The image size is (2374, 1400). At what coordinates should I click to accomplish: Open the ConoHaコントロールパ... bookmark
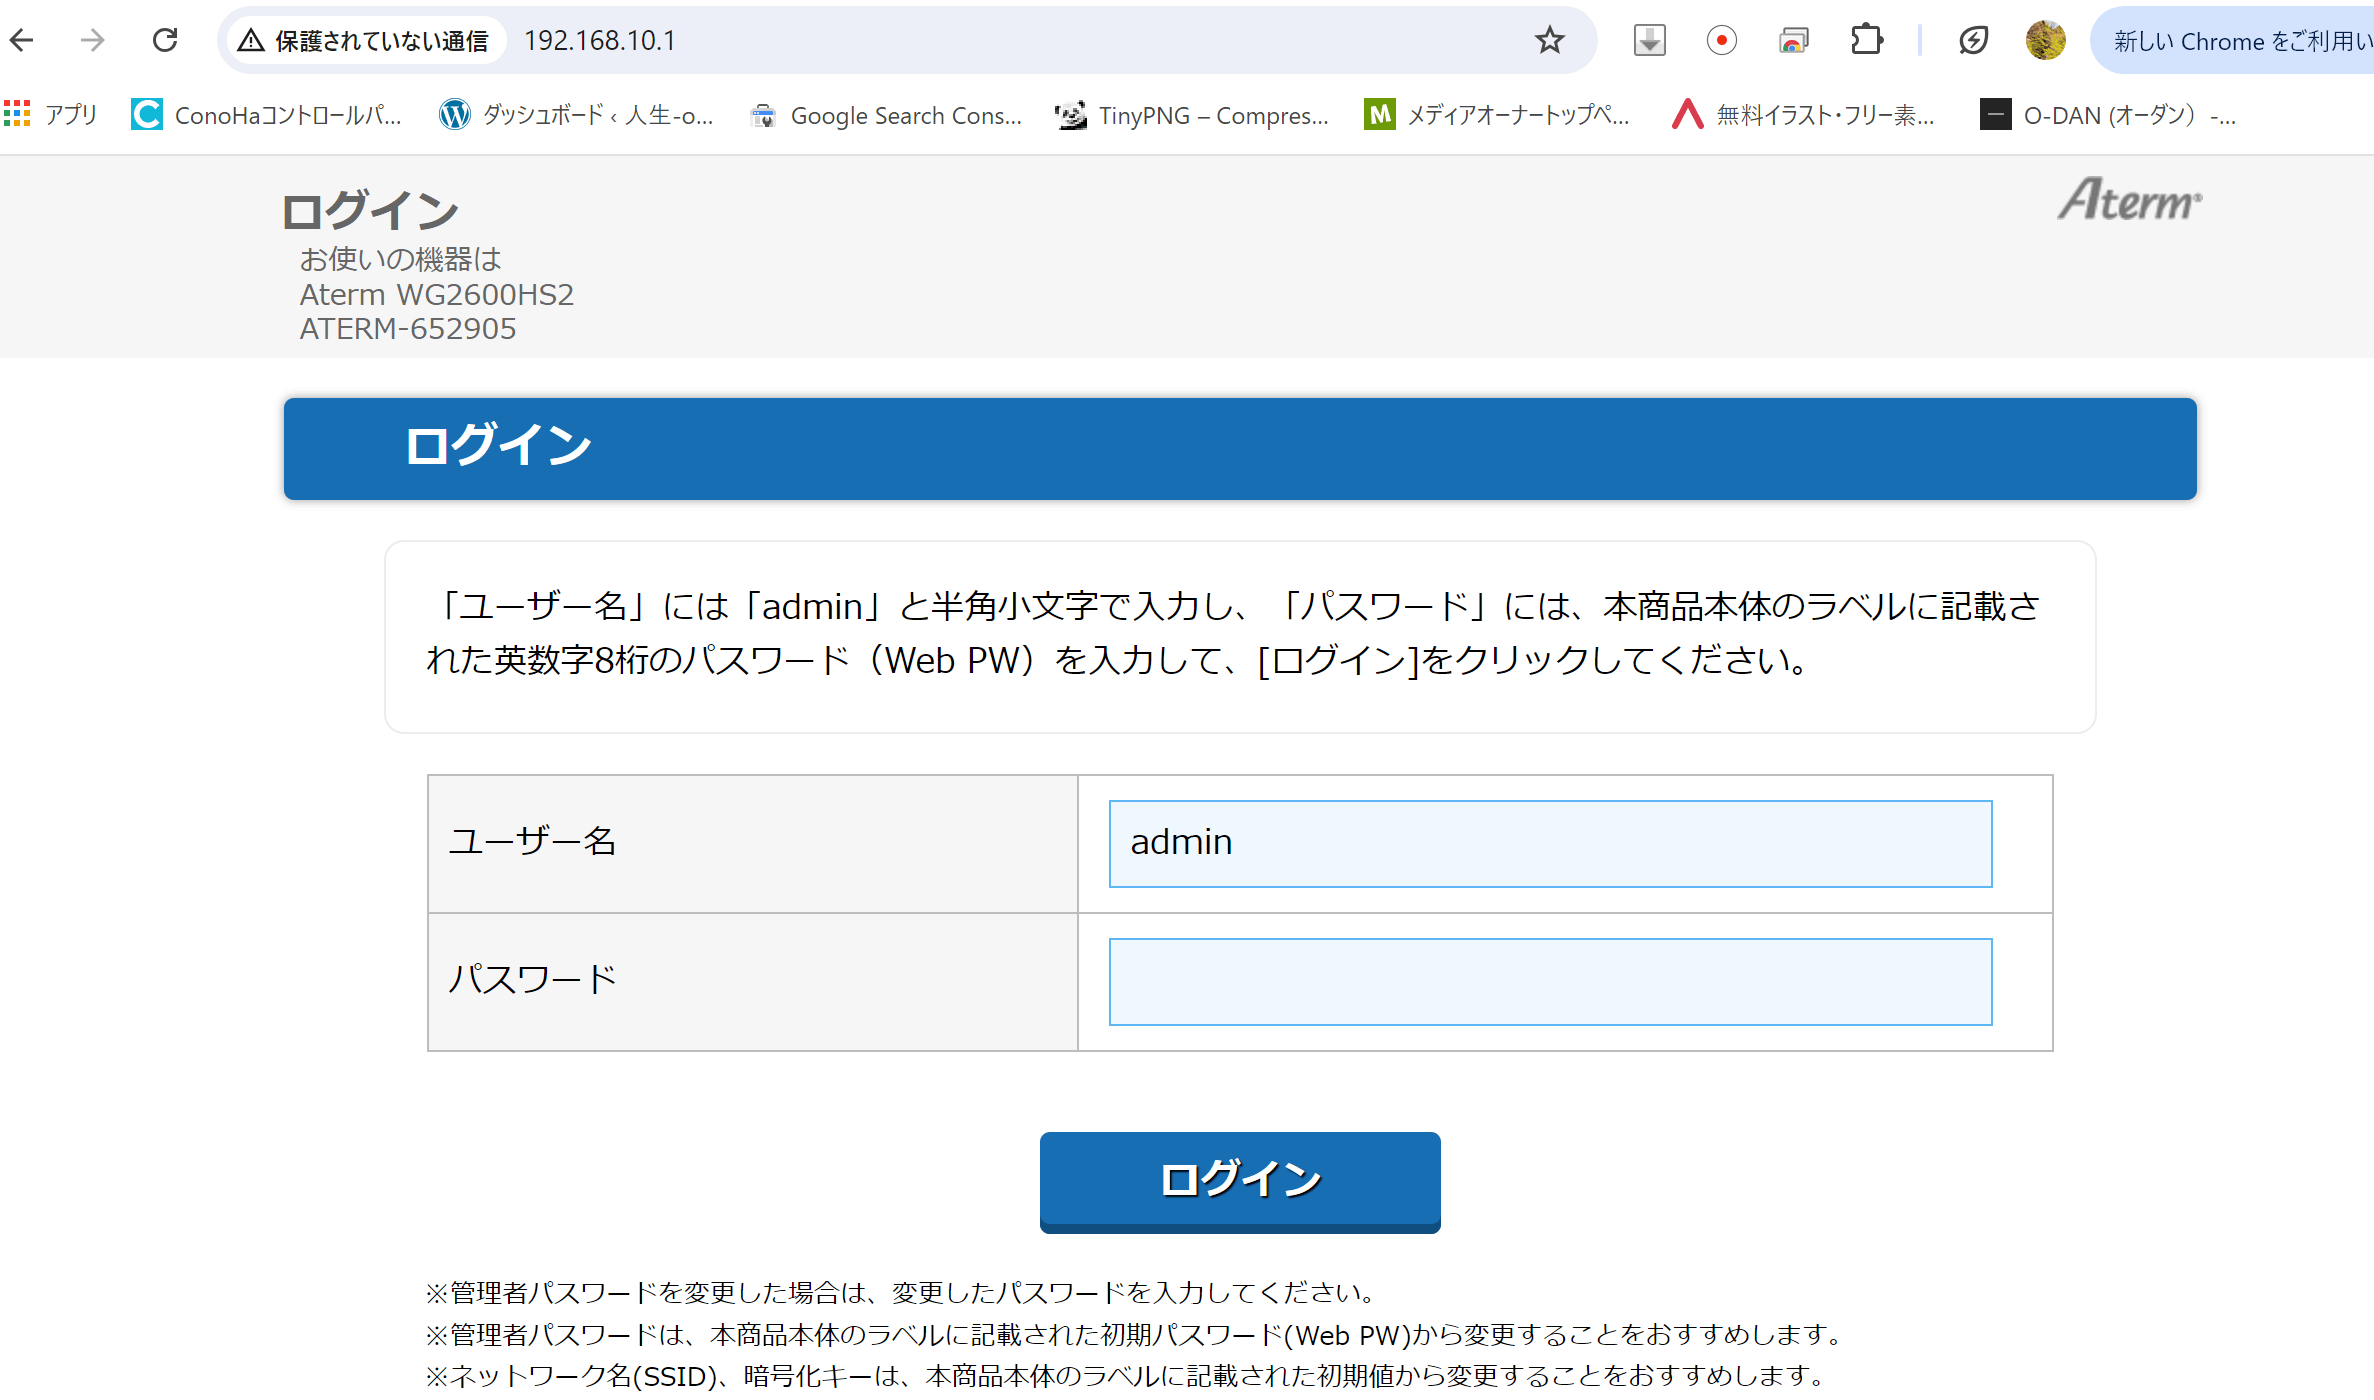click(x=266, y=115)
